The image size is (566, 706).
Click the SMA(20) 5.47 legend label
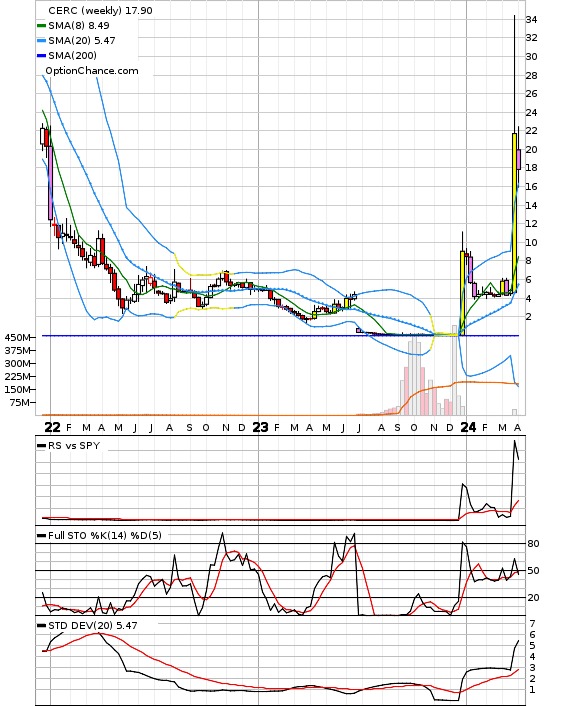pos(82,41)
